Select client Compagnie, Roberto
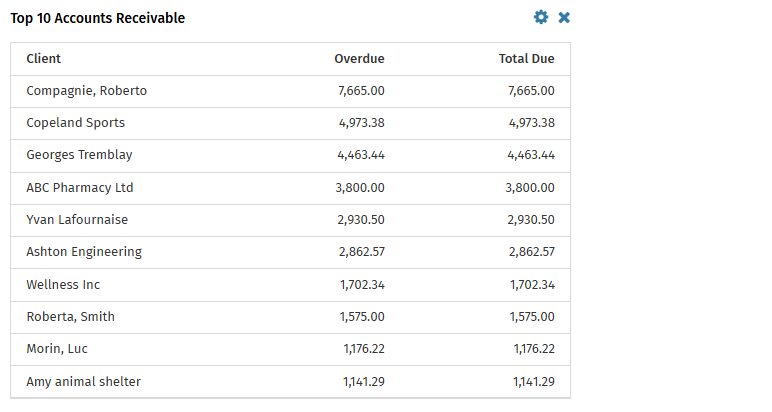The width and height of the screenshot is (772, 412). (87, 91)
